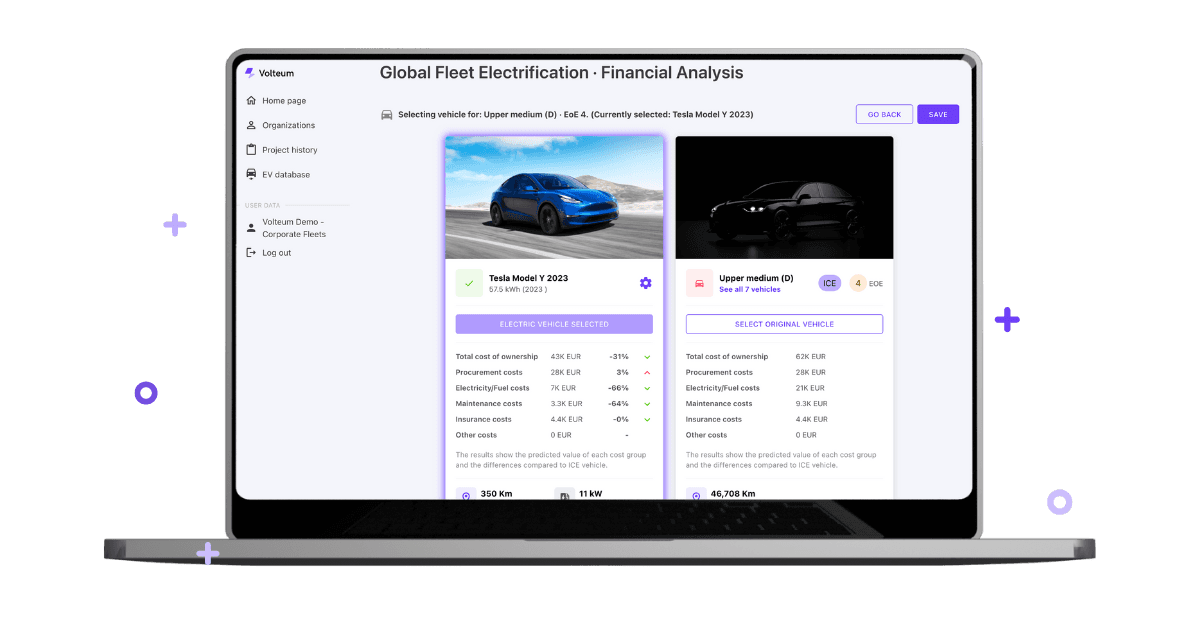Click the USER DATA sidebar section label
The height and width of the screenshot is (628, 1200).
pyautogui.click(x=263, y=206)
